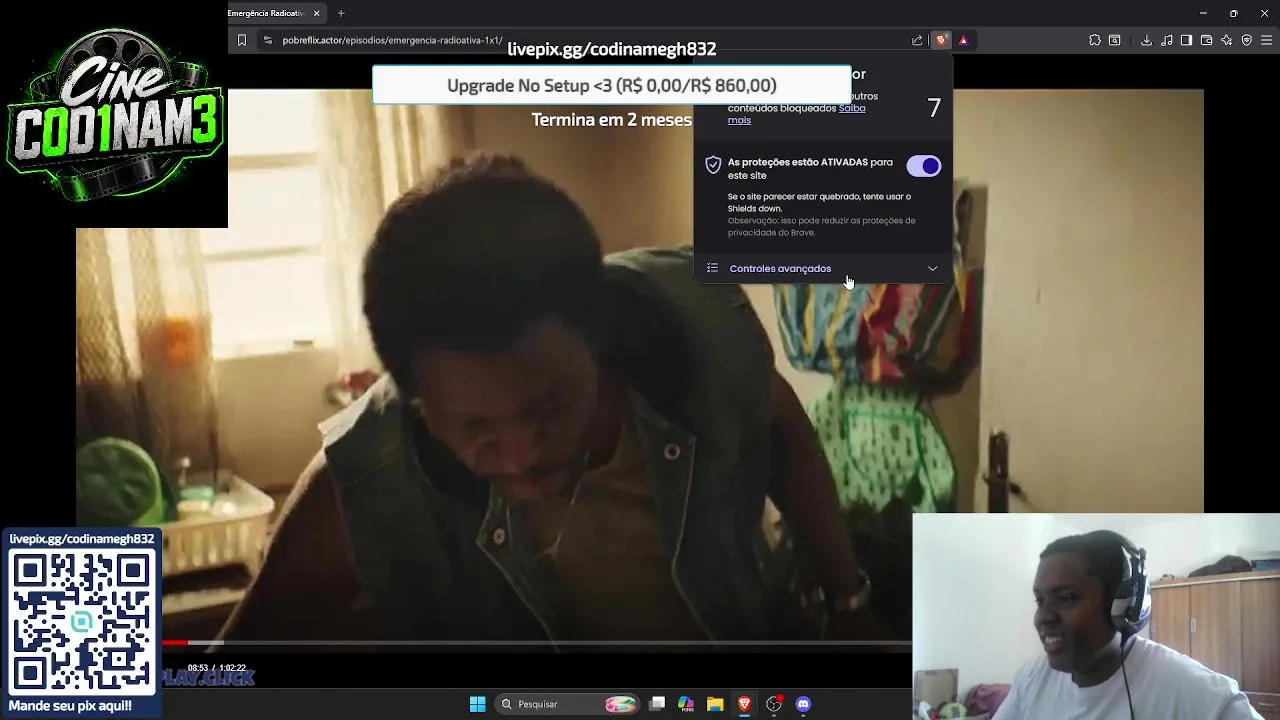
Task: Open the browser hamburger menu
Action: tap(1267, 40)
